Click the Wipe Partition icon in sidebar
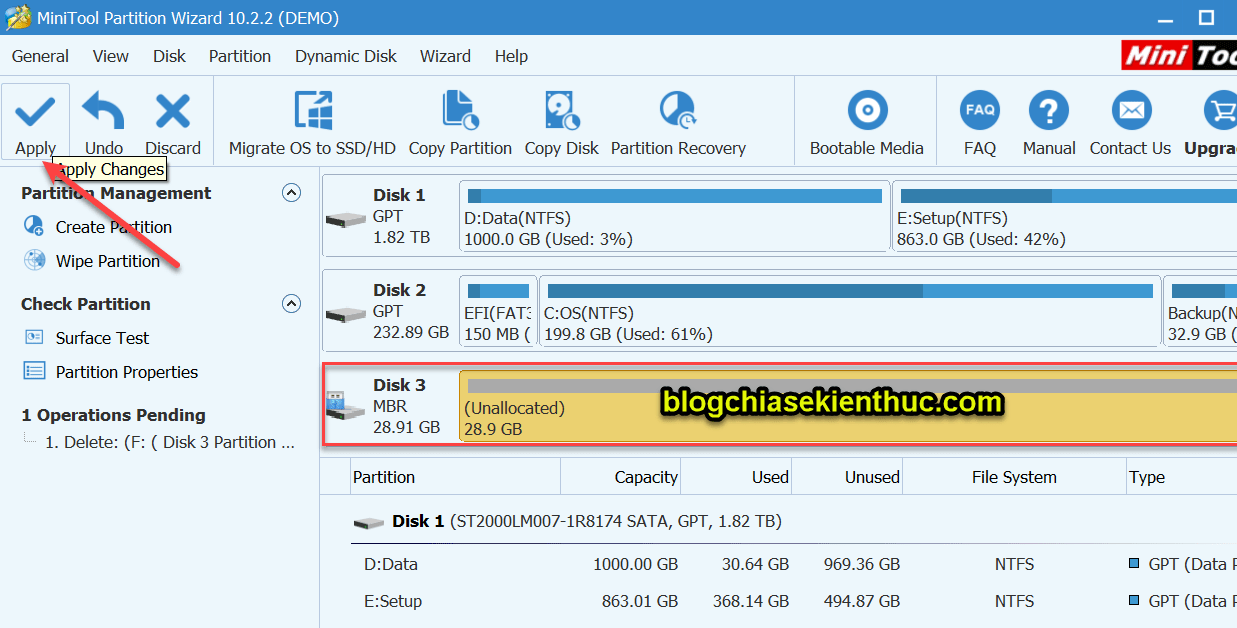The image size is (1237, 628). tap(34, 261)
